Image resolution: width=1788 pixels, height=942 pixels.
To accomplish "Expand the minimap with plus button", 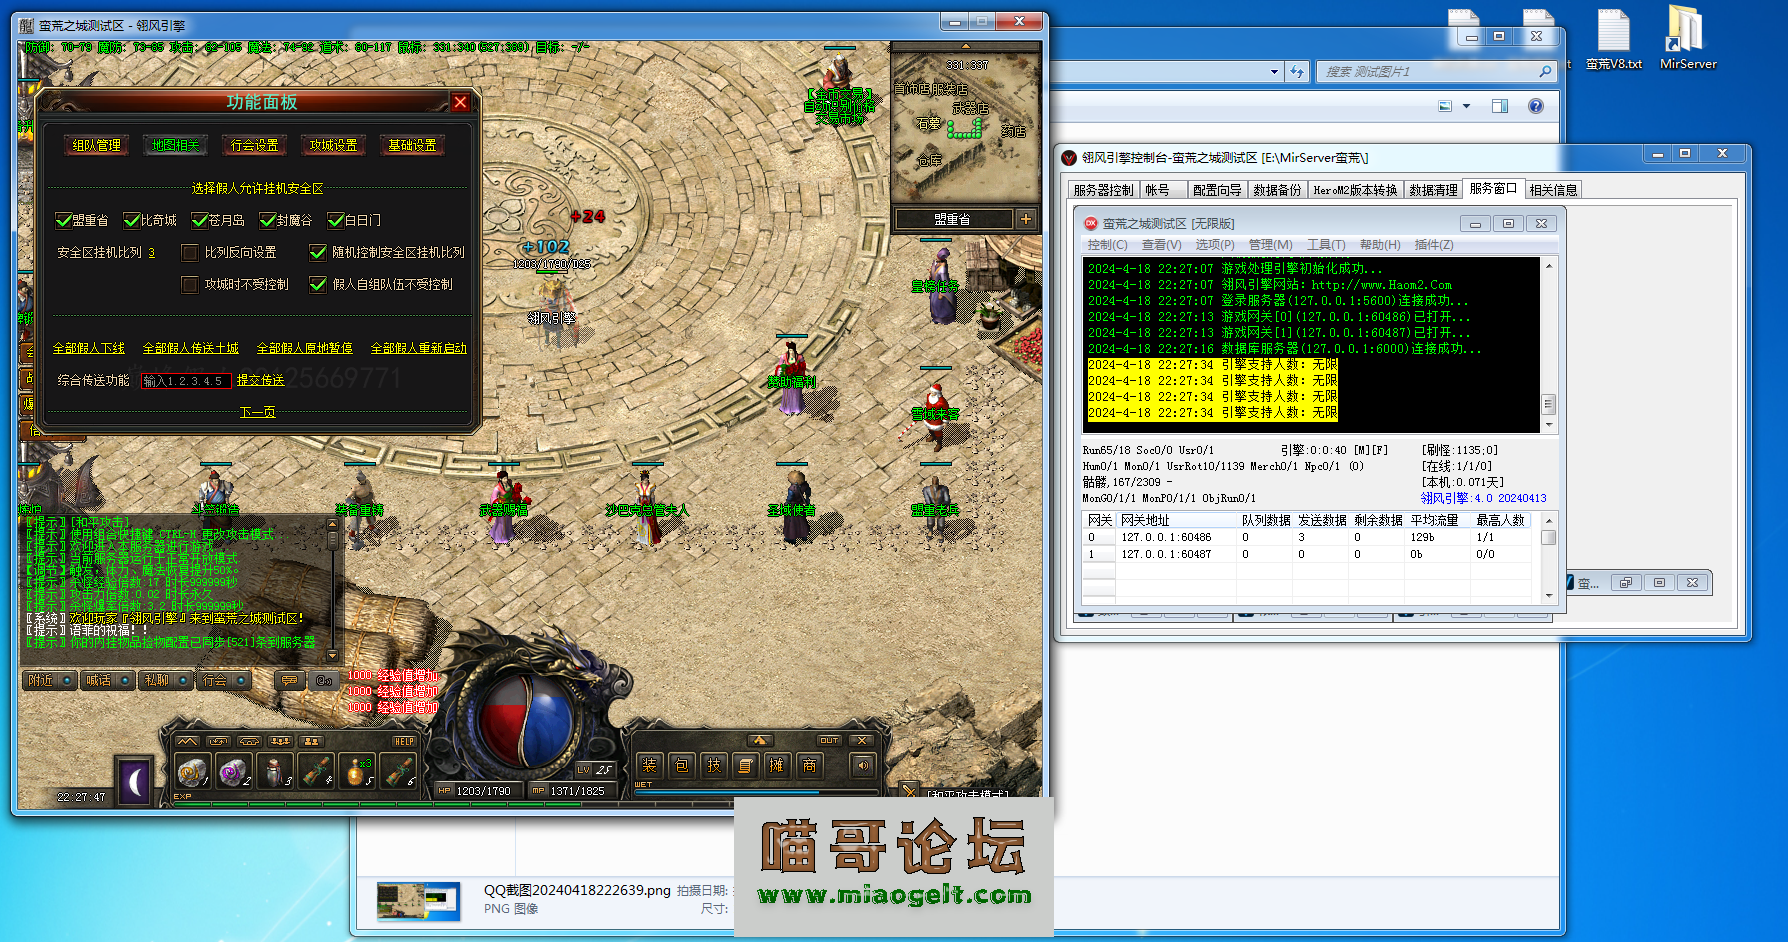I will (1026, 219).
